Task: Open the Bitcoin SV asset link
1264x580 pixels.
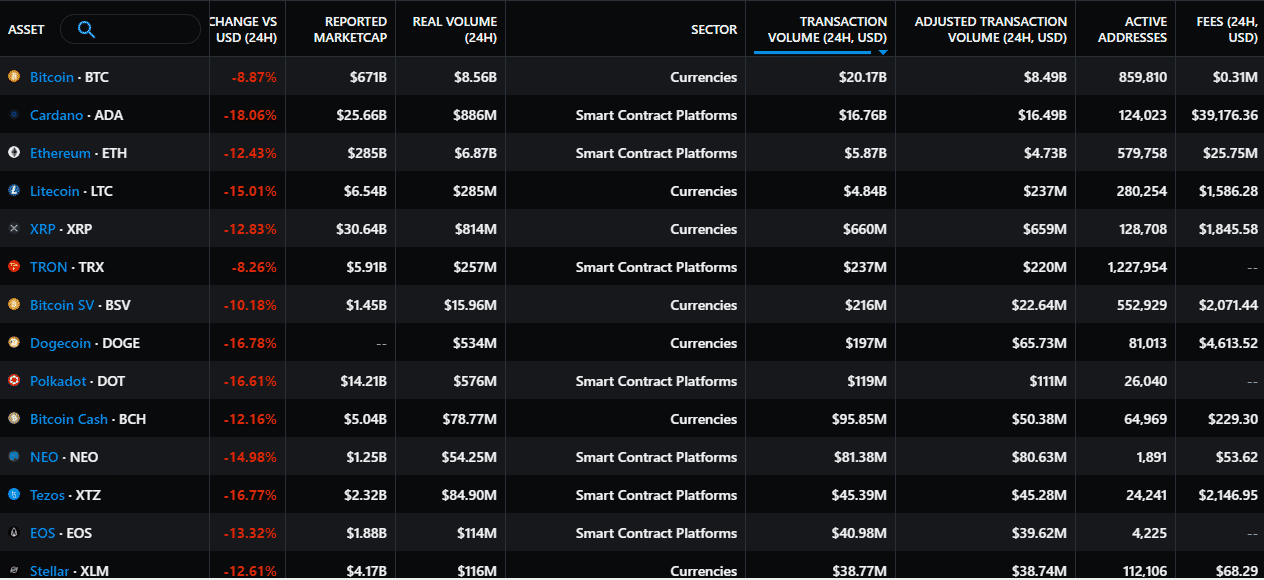Action: point(62,305)
